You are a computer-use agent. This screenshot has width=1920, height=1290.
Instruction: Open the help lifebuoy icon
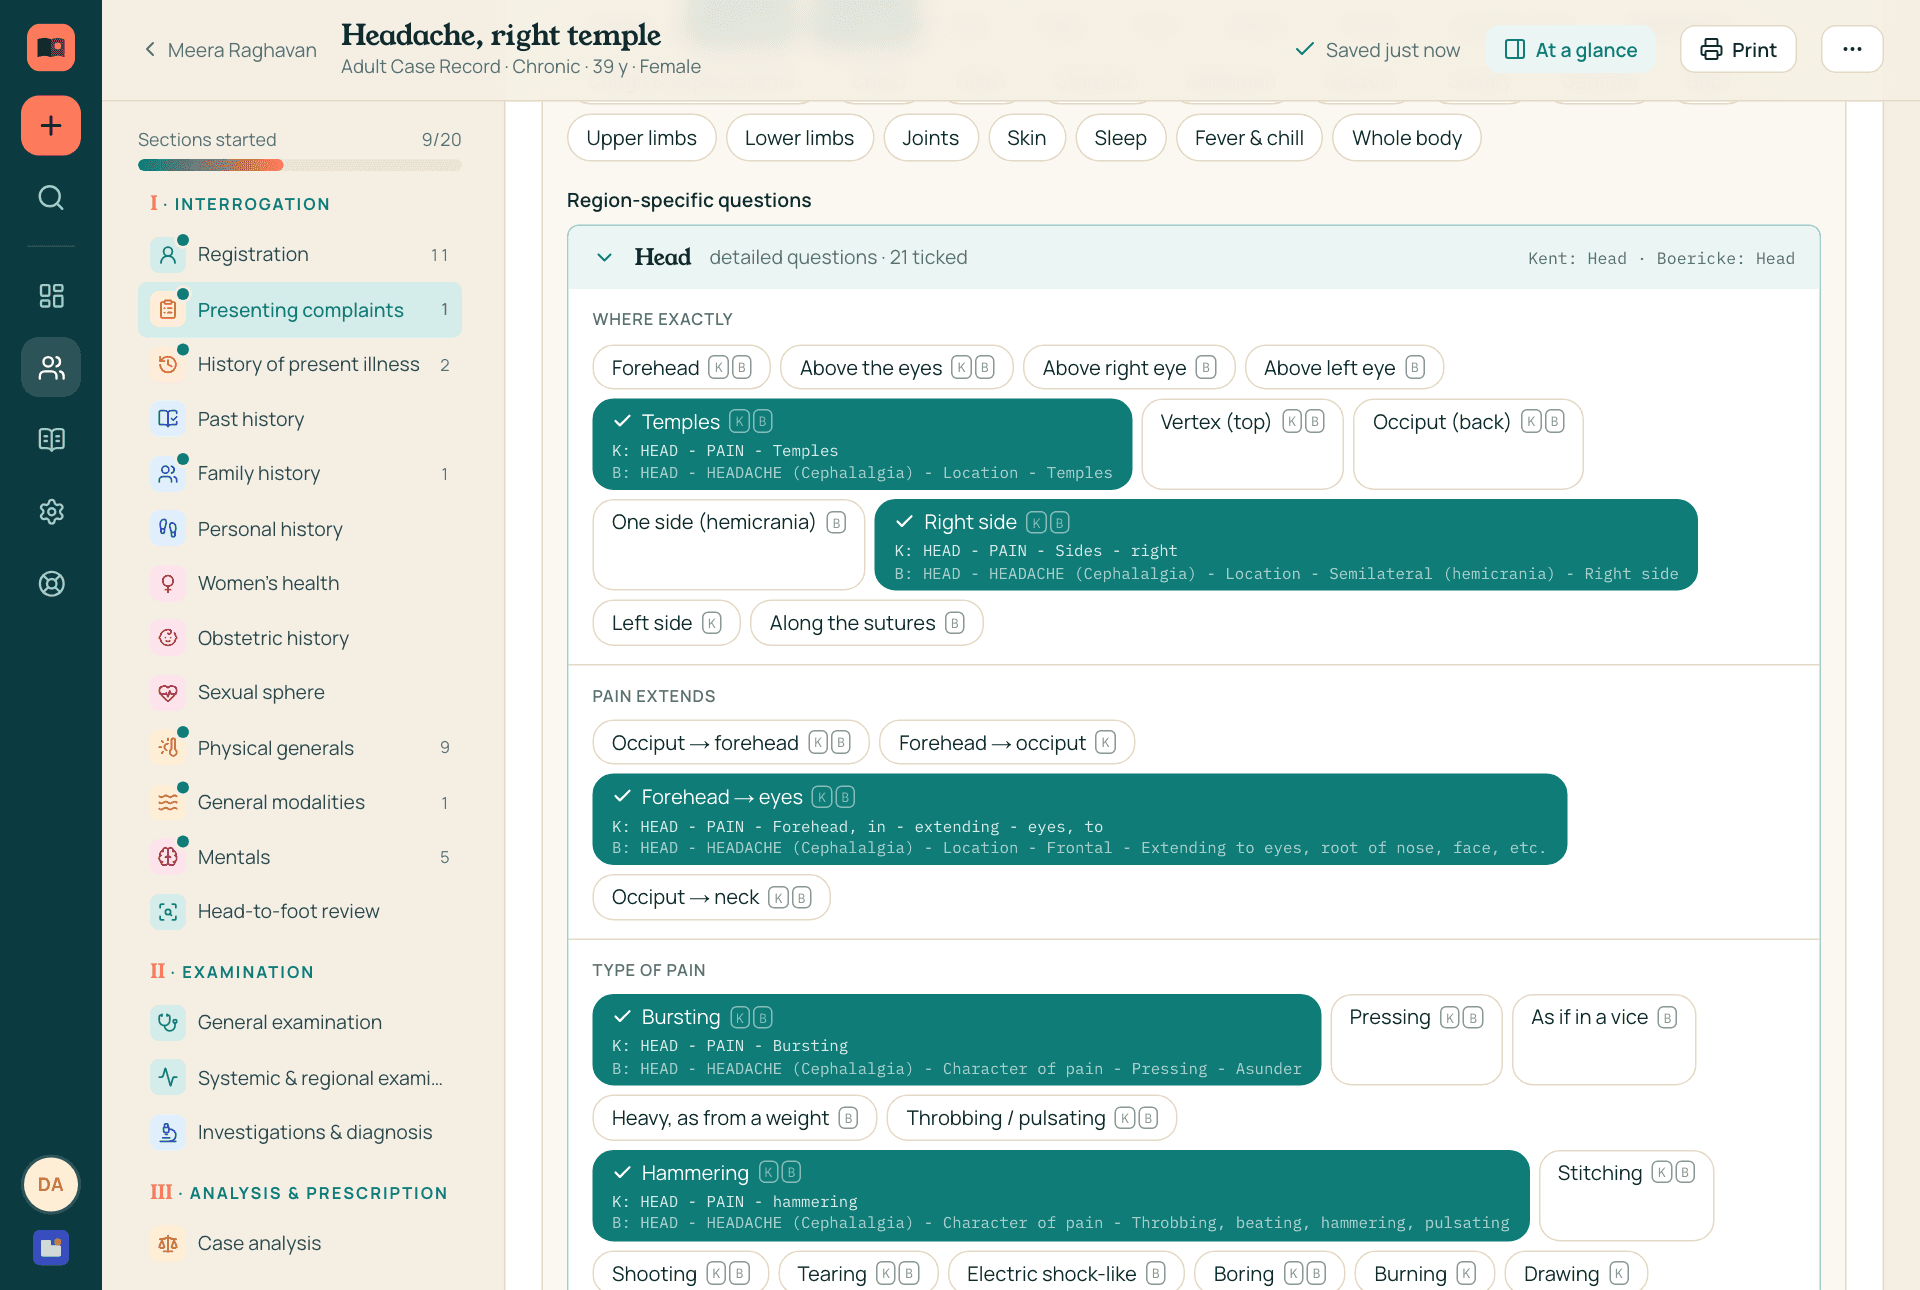coord(51,584)
